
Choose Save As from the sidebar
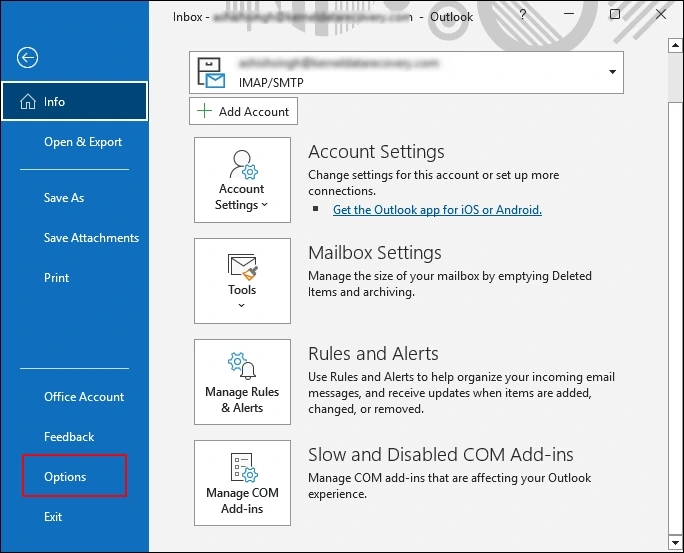tap(64, 198)
